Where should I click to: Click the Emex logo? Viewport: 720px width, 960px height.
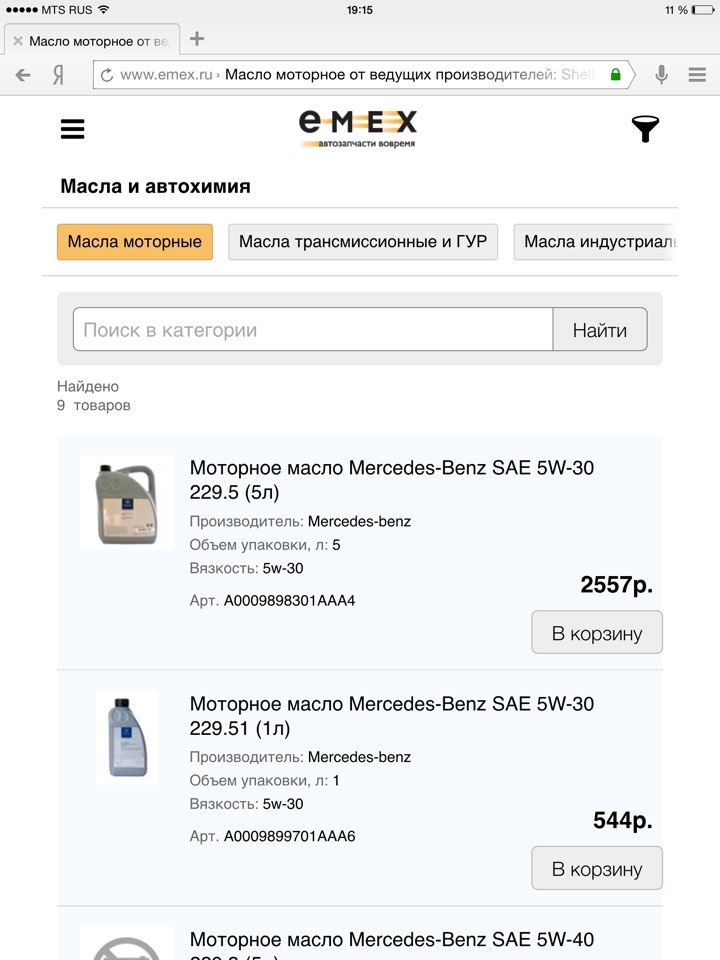pos(358,129)
